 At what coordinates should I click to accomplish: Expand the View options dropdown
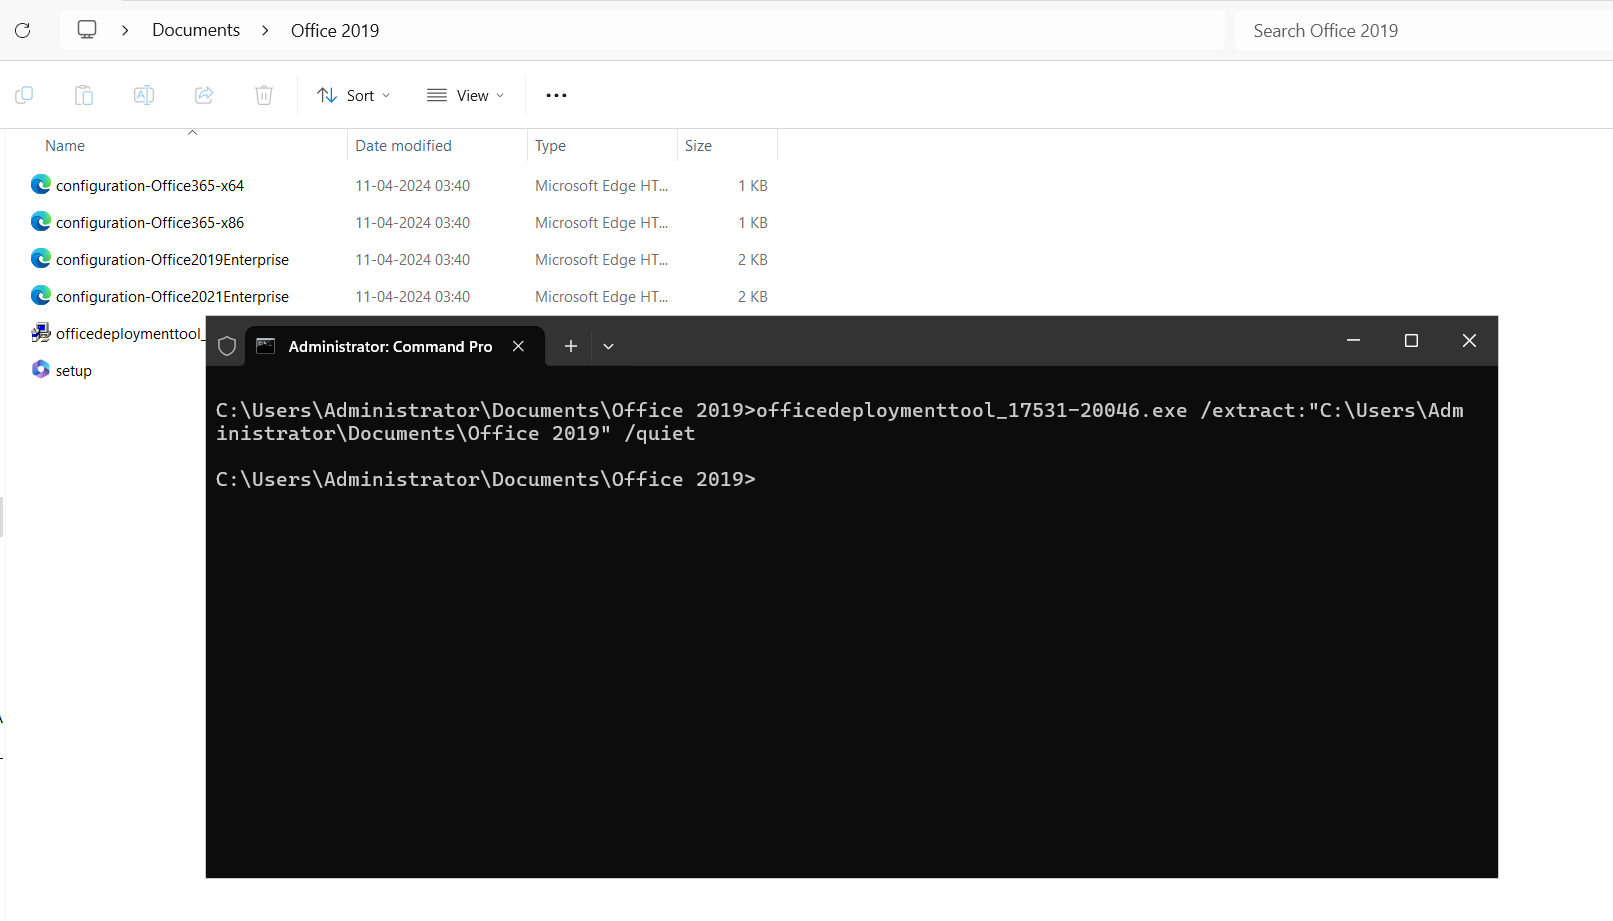coord(466,95)
